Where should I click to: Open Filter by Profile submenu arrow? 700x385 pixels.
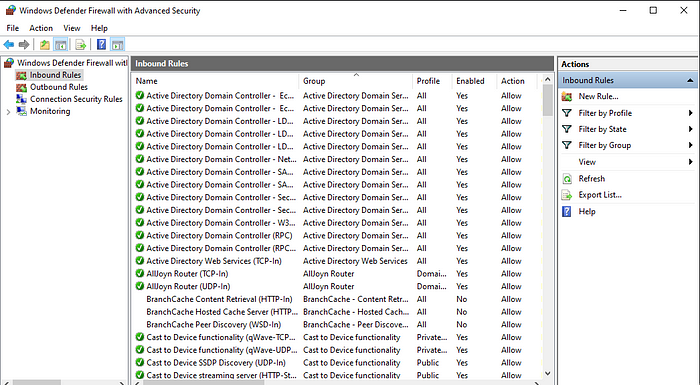[x=691, y=113]
